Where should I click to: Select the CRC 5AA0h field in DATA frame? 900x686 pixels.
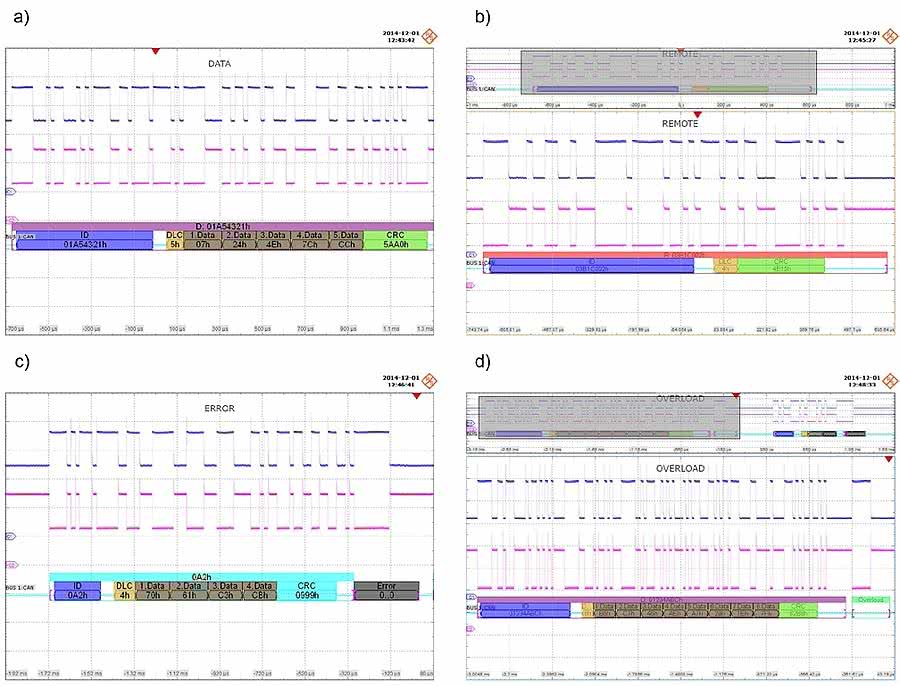(396, 240)
